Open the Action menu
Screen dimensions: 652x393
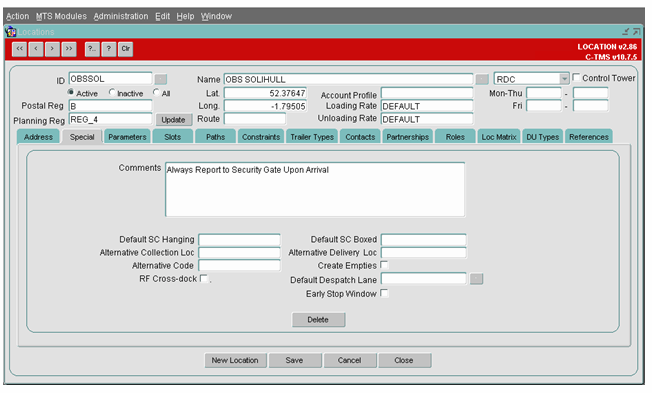pyautogui.click(x=17, y=16)
